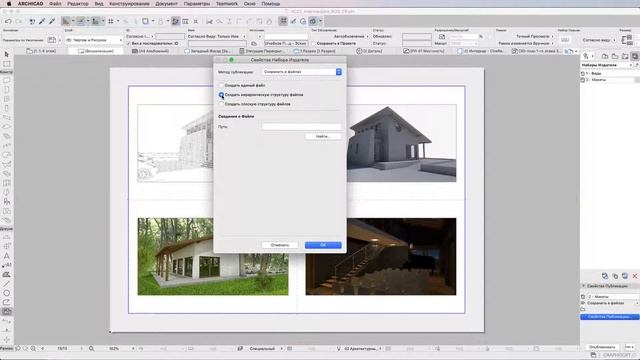Click the Undo arrow icon
640x360 pixels.
pyautogui.click(x=8, y=21)
